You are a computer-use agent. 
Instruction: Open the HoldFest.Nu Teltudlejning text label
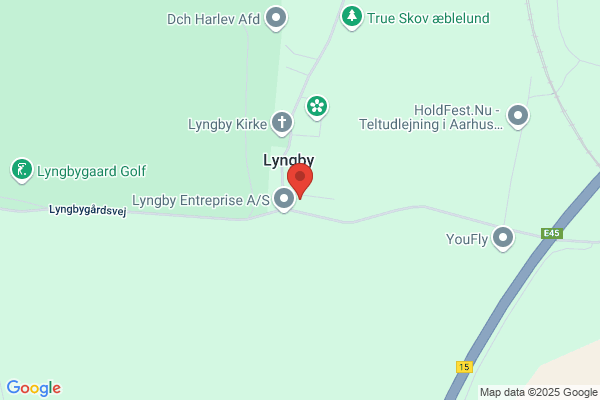pyautogui.click(x=431, y=117)
